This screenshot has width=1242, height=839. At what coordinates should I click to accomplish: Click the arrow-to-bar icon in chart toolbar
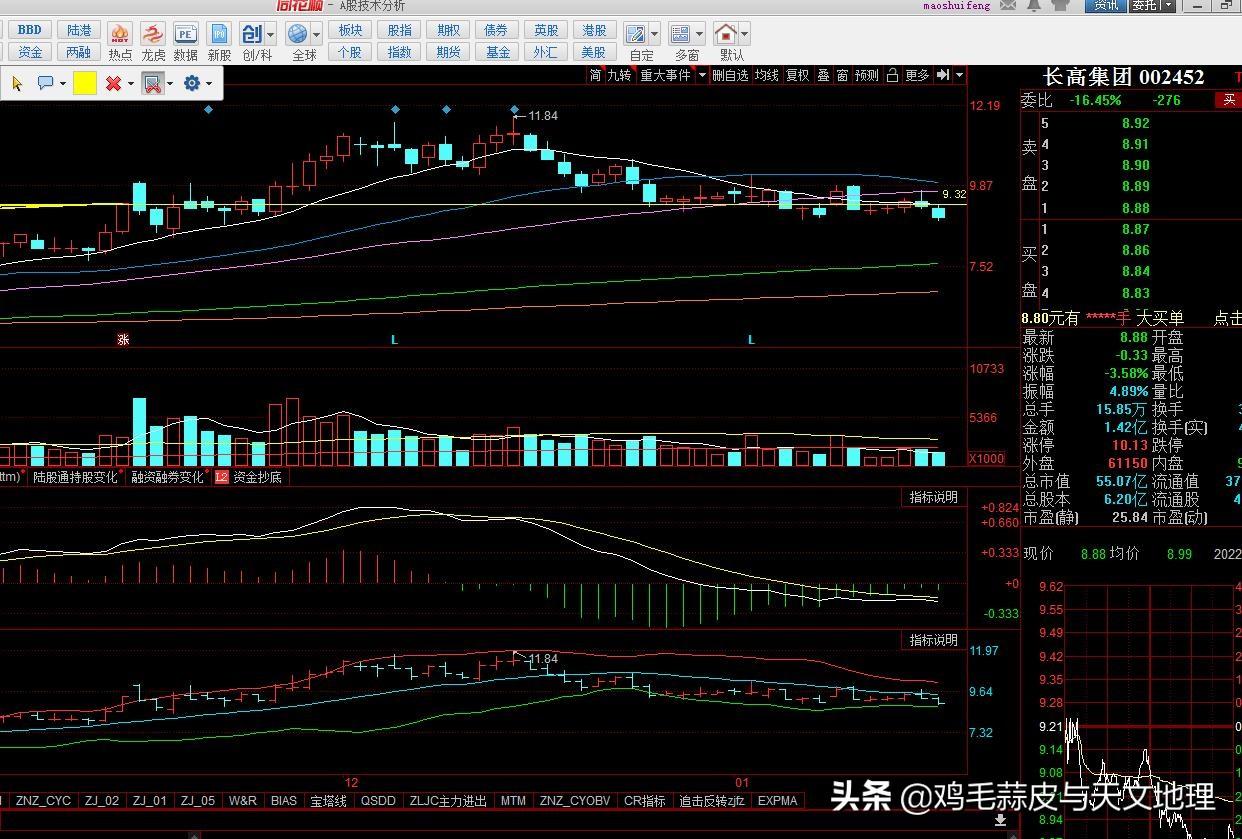pyautogui.click(x=943, y=75)
